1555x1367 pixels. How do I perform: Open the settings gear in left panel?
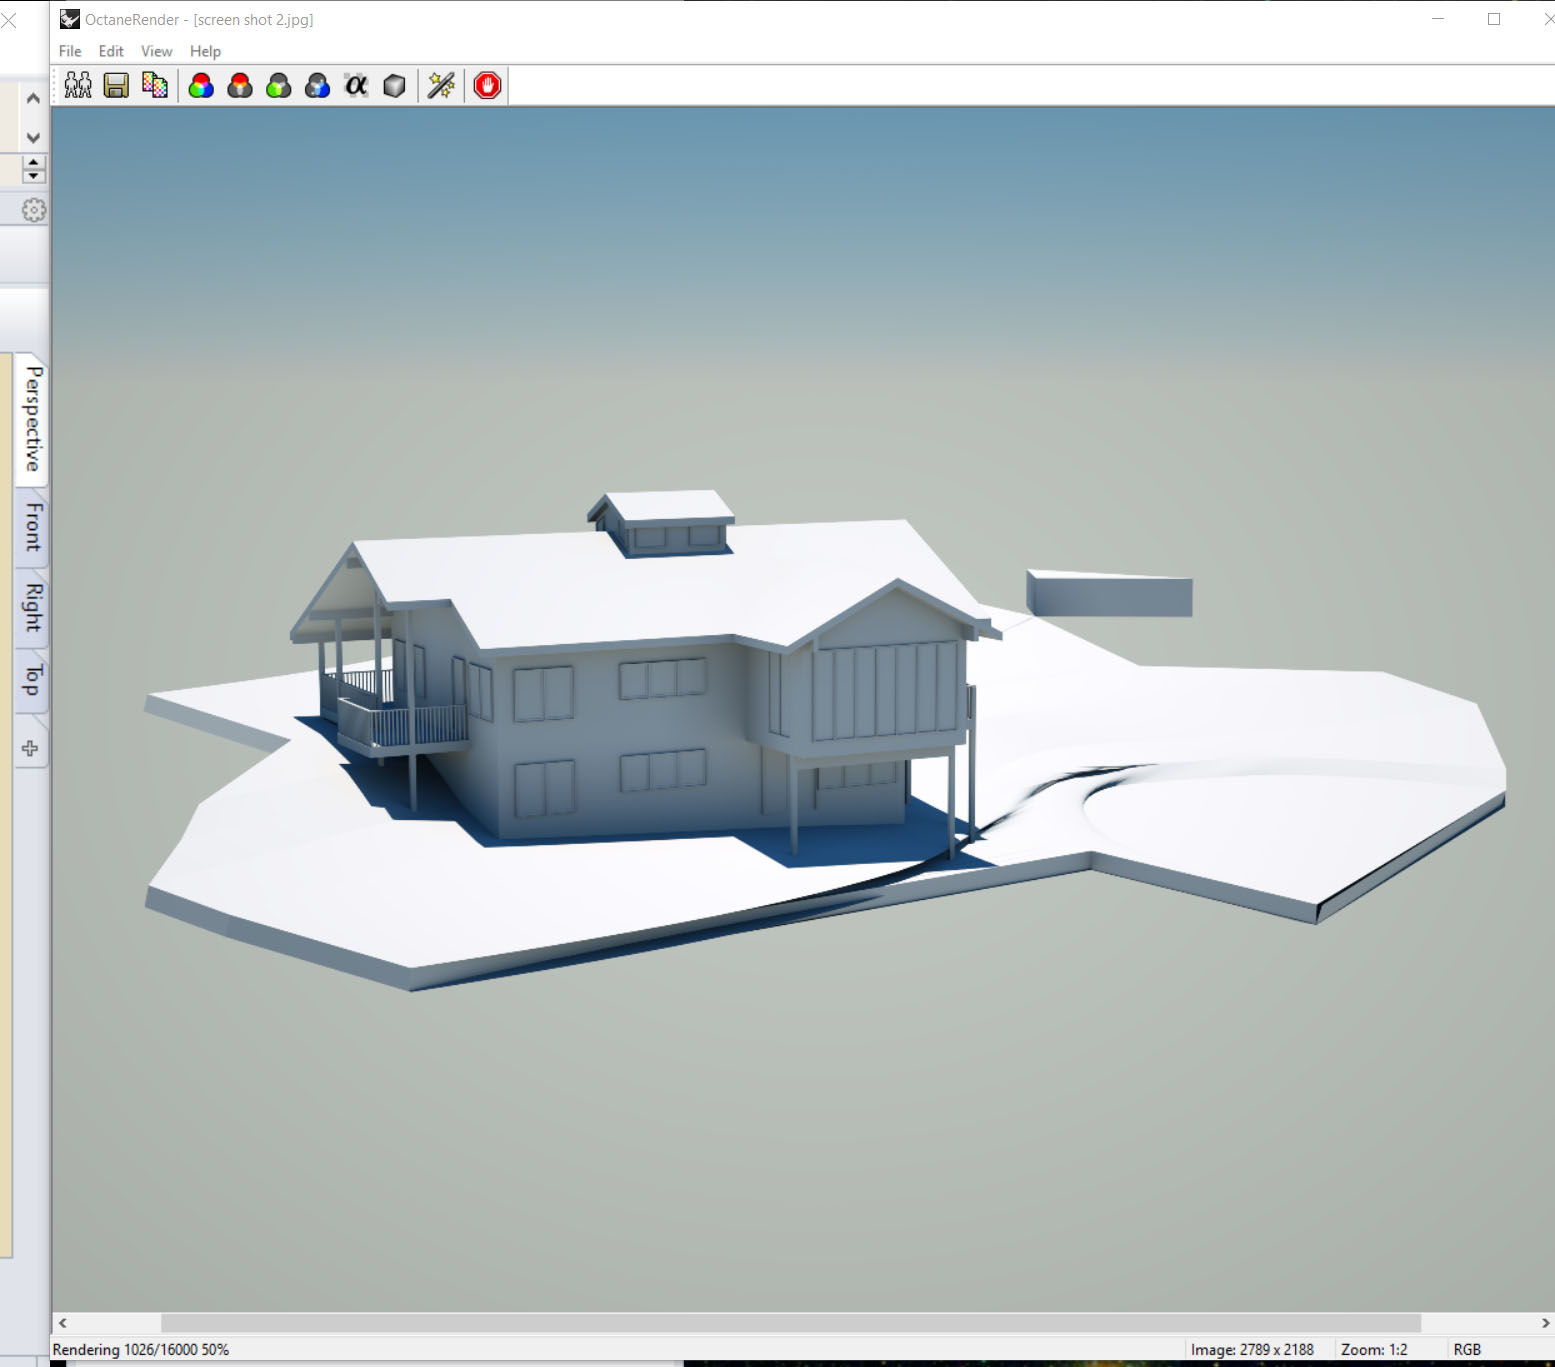pos(34,210)
